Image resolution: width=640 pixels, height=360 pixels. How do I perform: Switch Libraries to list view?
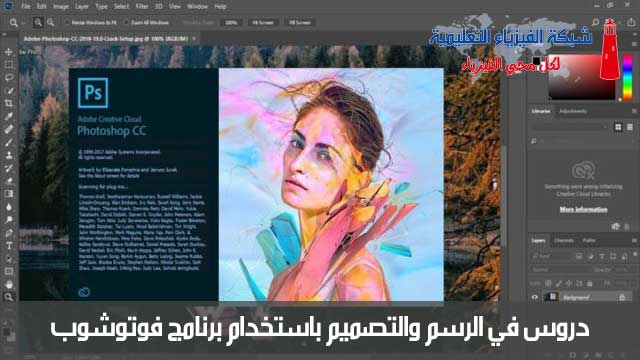(x=630, y=127)
